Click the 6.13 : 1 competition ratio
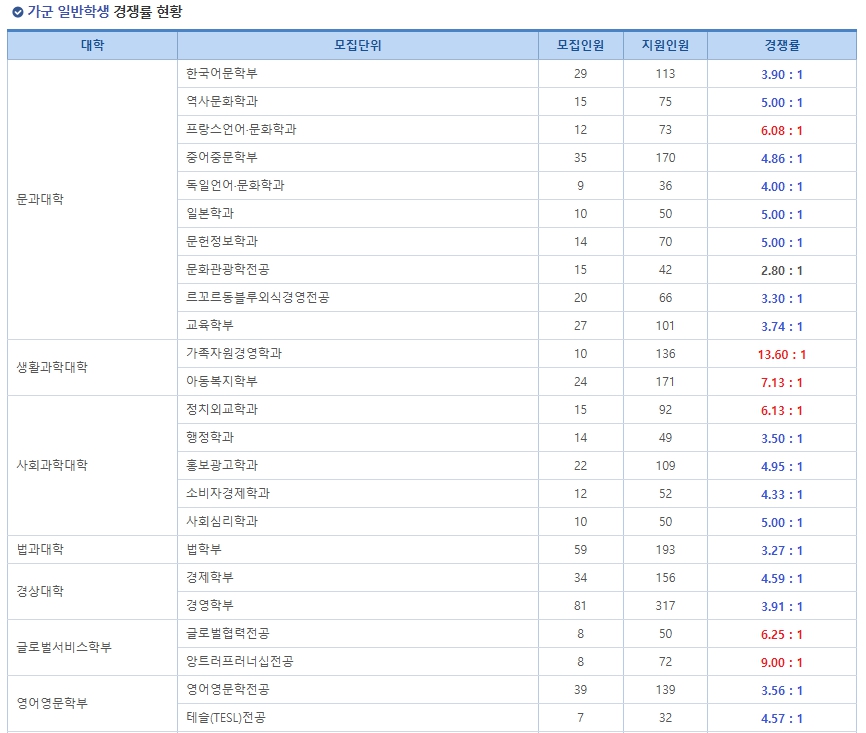 (x=782, y=411)
